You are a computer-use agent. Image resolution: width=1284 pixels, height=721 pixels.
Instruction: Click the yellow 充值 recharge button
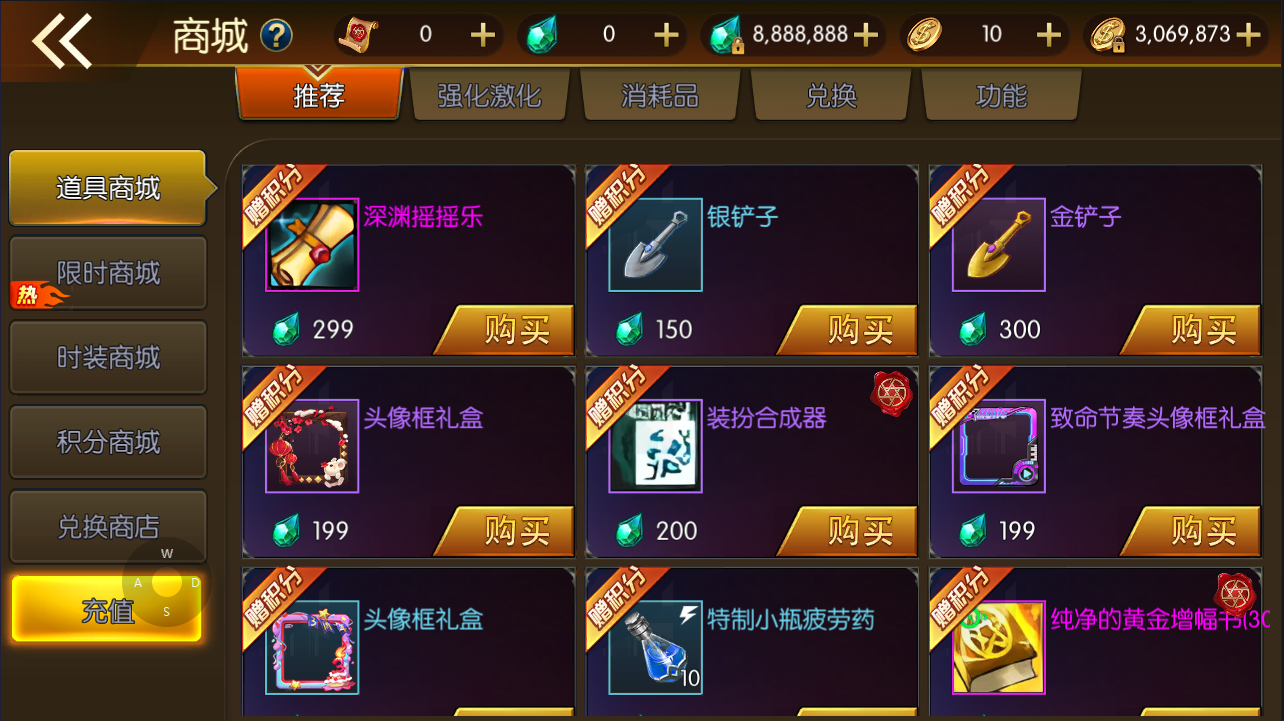tap(107, 609)
